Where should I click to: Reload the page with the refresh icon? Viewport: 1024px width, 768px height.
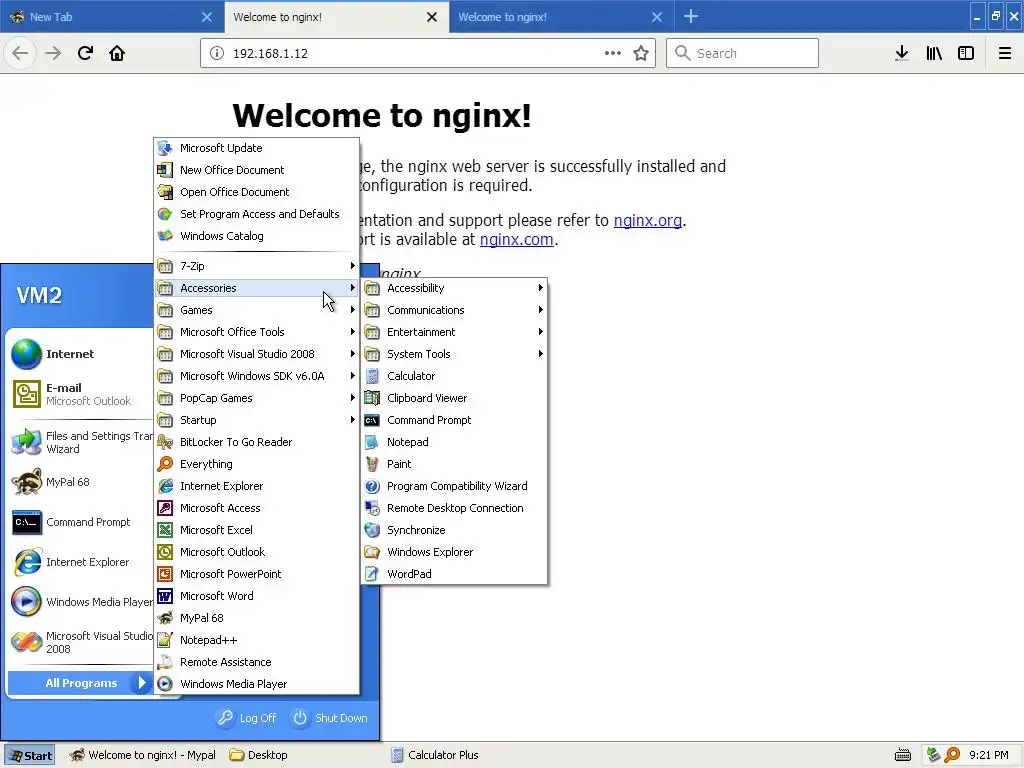tap(85, 53)
